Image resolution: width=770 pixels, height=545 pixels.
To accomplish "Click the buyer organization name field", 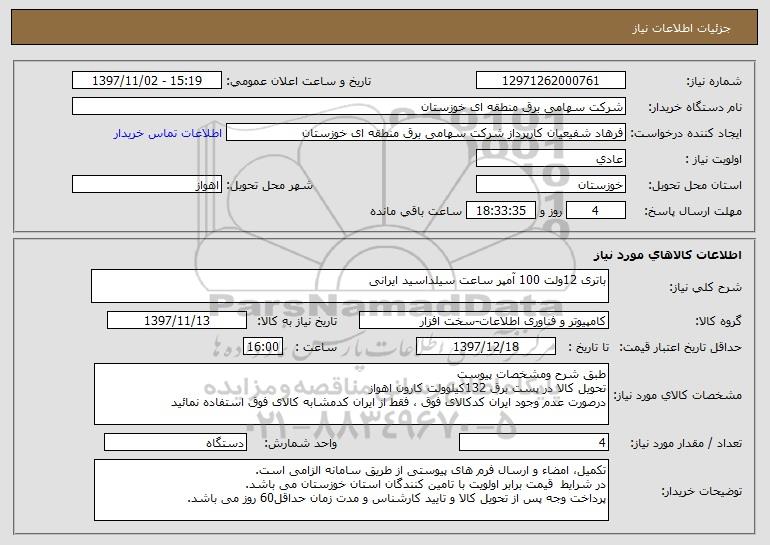I will pos(349,107).
